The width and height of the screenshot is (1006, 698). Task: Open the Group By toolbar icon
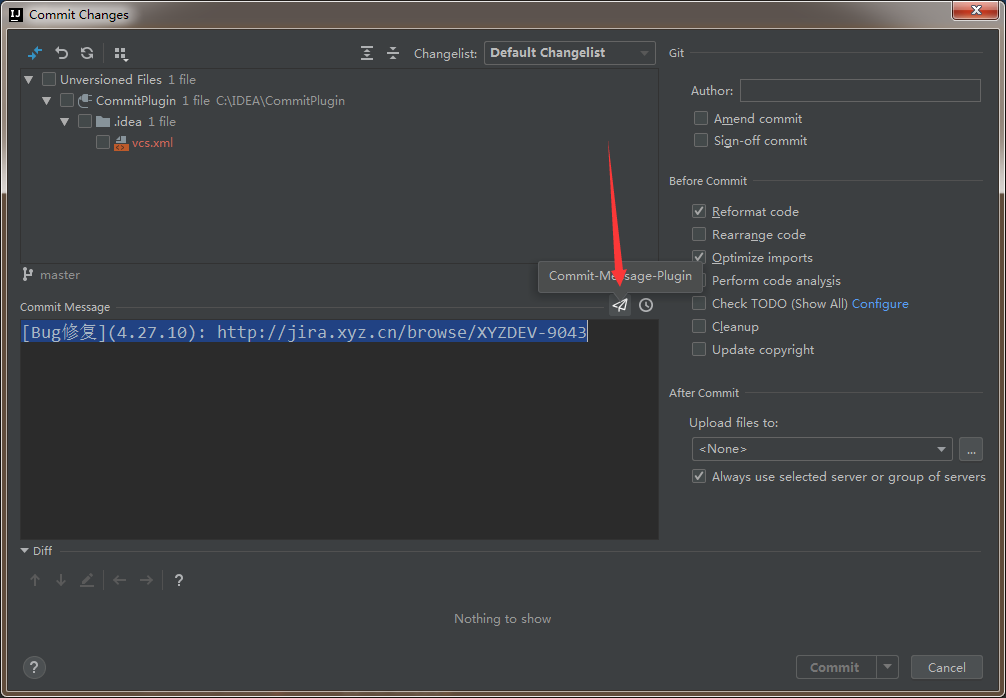(x=121, y=54)
